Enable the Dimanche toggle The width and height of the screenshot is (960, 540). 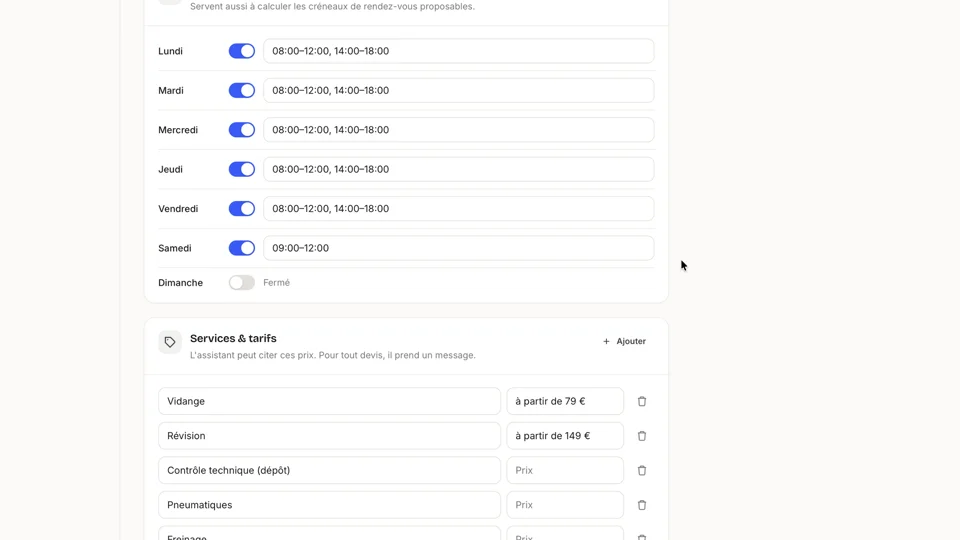[x=242, y=282]
